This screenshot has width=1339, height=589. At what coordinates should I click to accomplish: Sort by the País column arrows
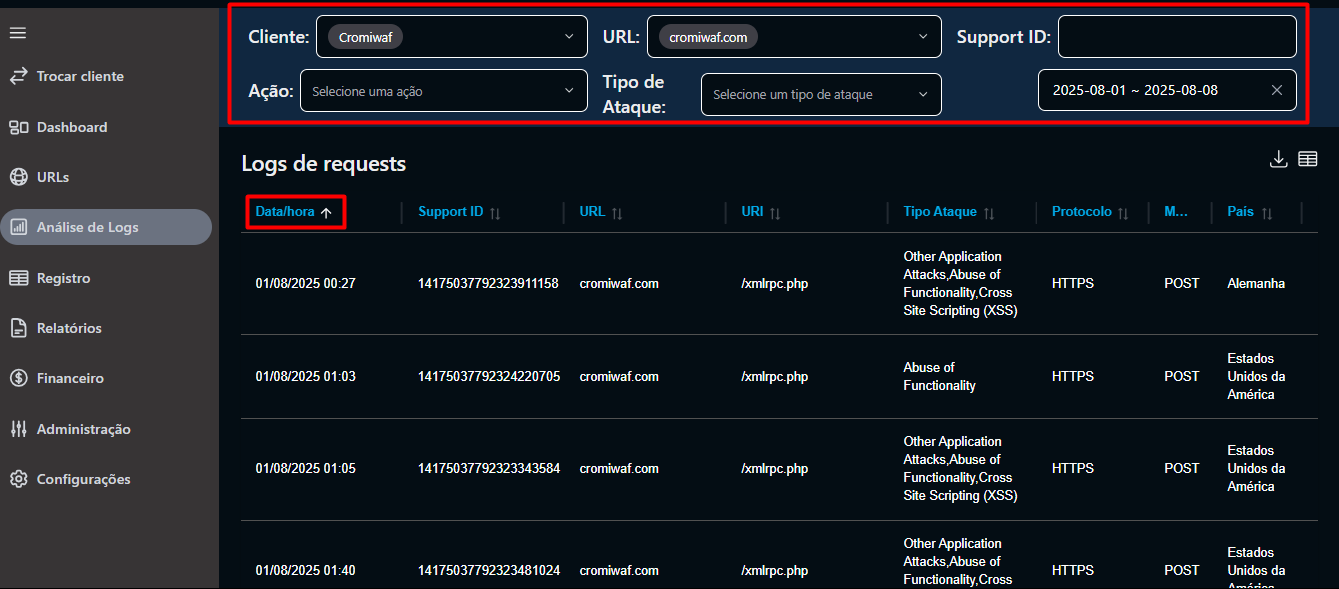click(1267, 213)
